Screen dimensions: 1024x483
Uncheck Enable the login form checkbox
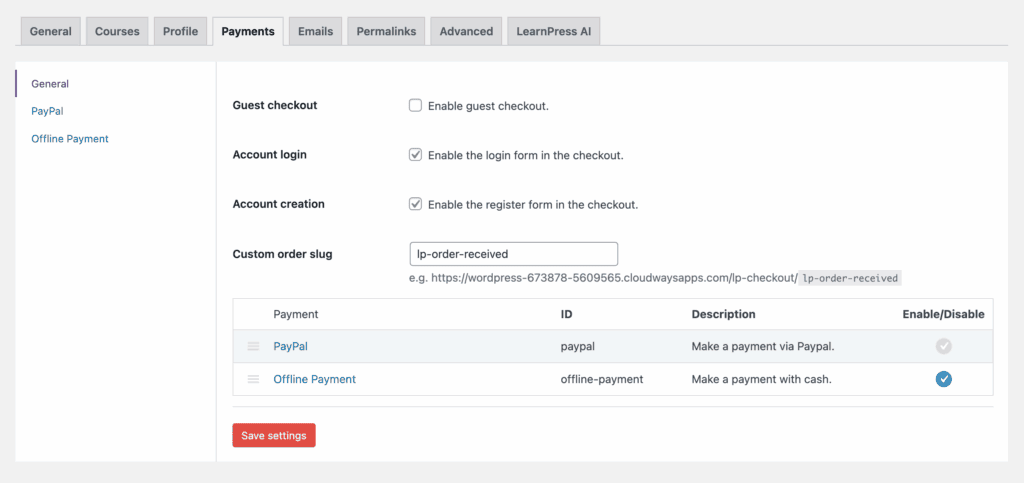point(415,155)
